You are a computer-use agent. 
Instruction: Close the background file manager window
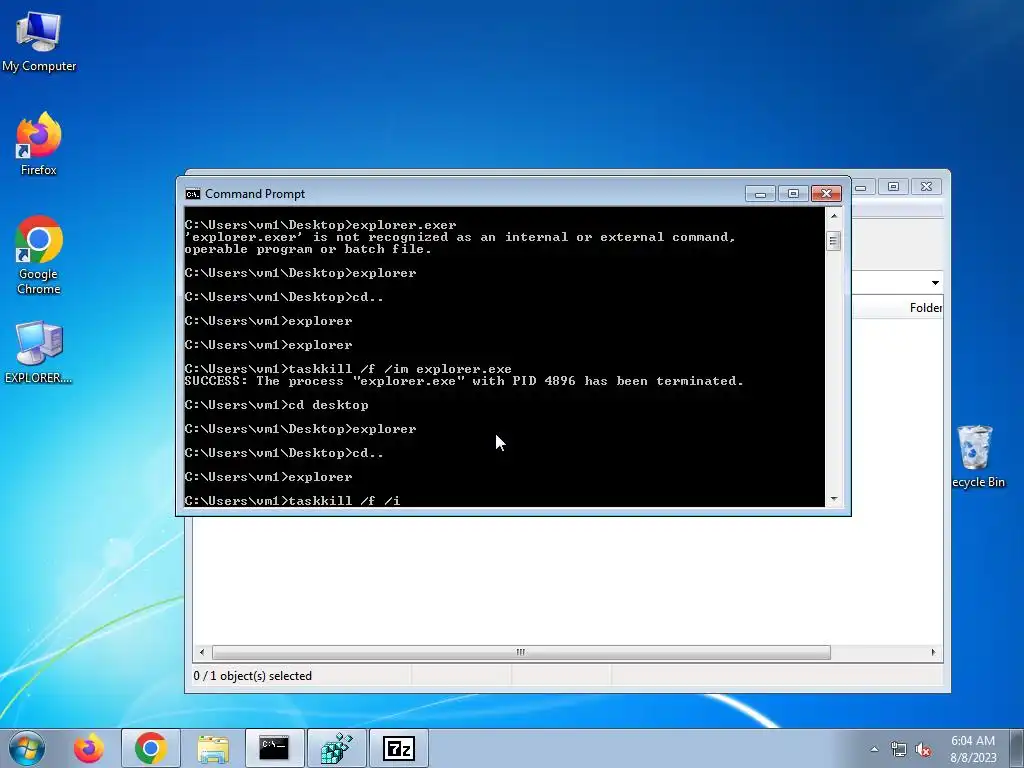[926, 187]
